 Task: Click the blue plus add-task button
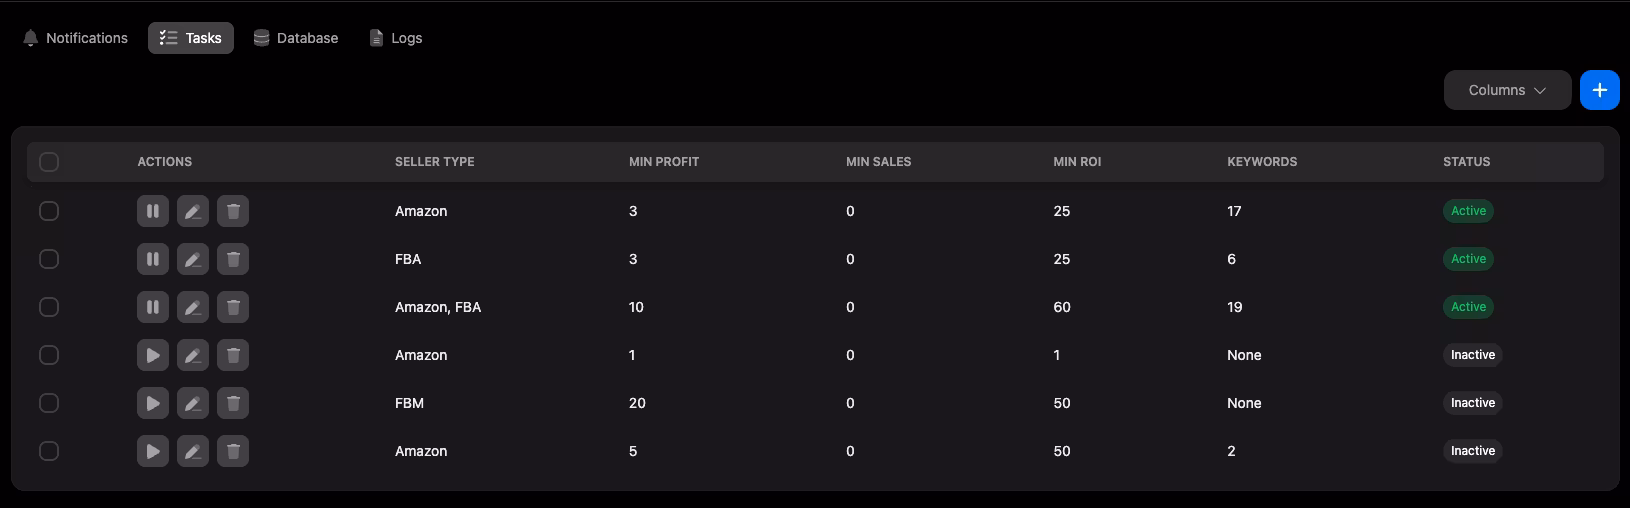1599,90
